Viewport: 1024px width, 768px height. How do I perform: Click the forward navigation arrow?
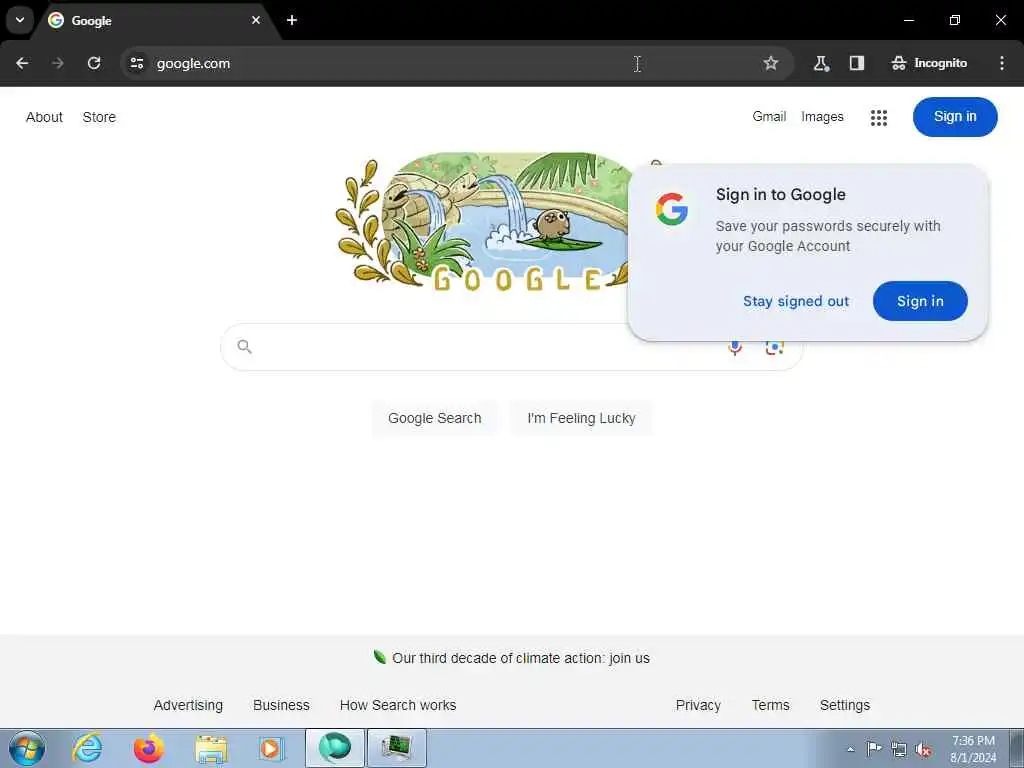[58, 63]
